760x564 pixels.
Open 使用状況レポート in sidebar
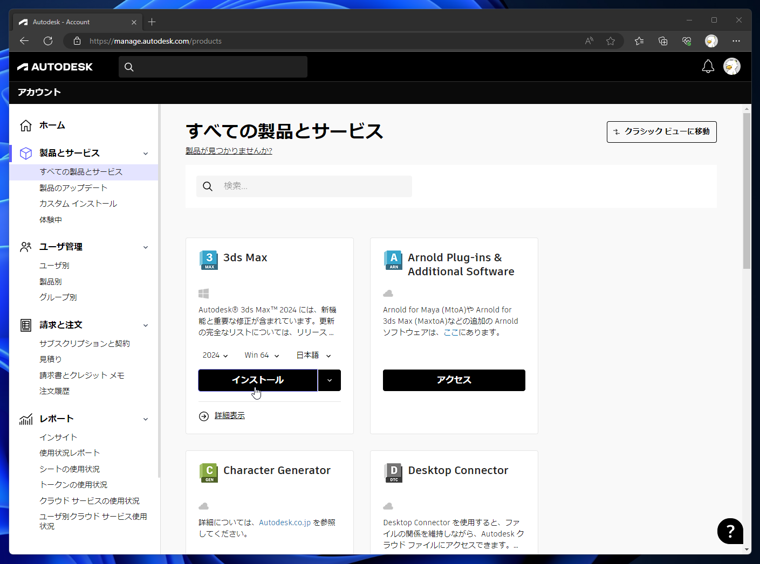69,453
